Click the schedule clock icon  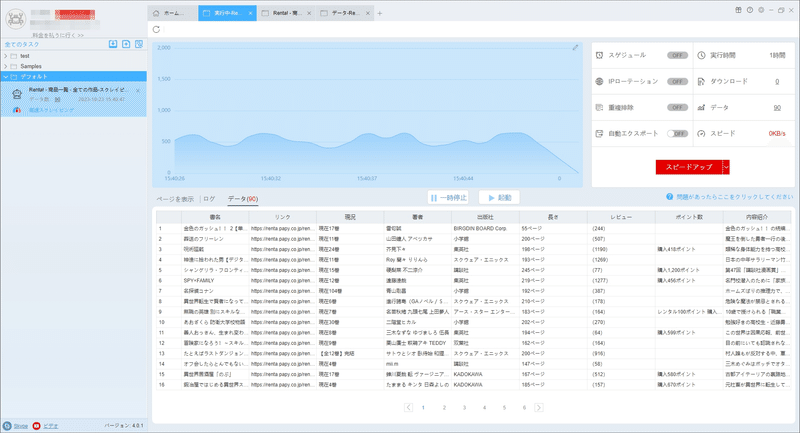(599, 55)
